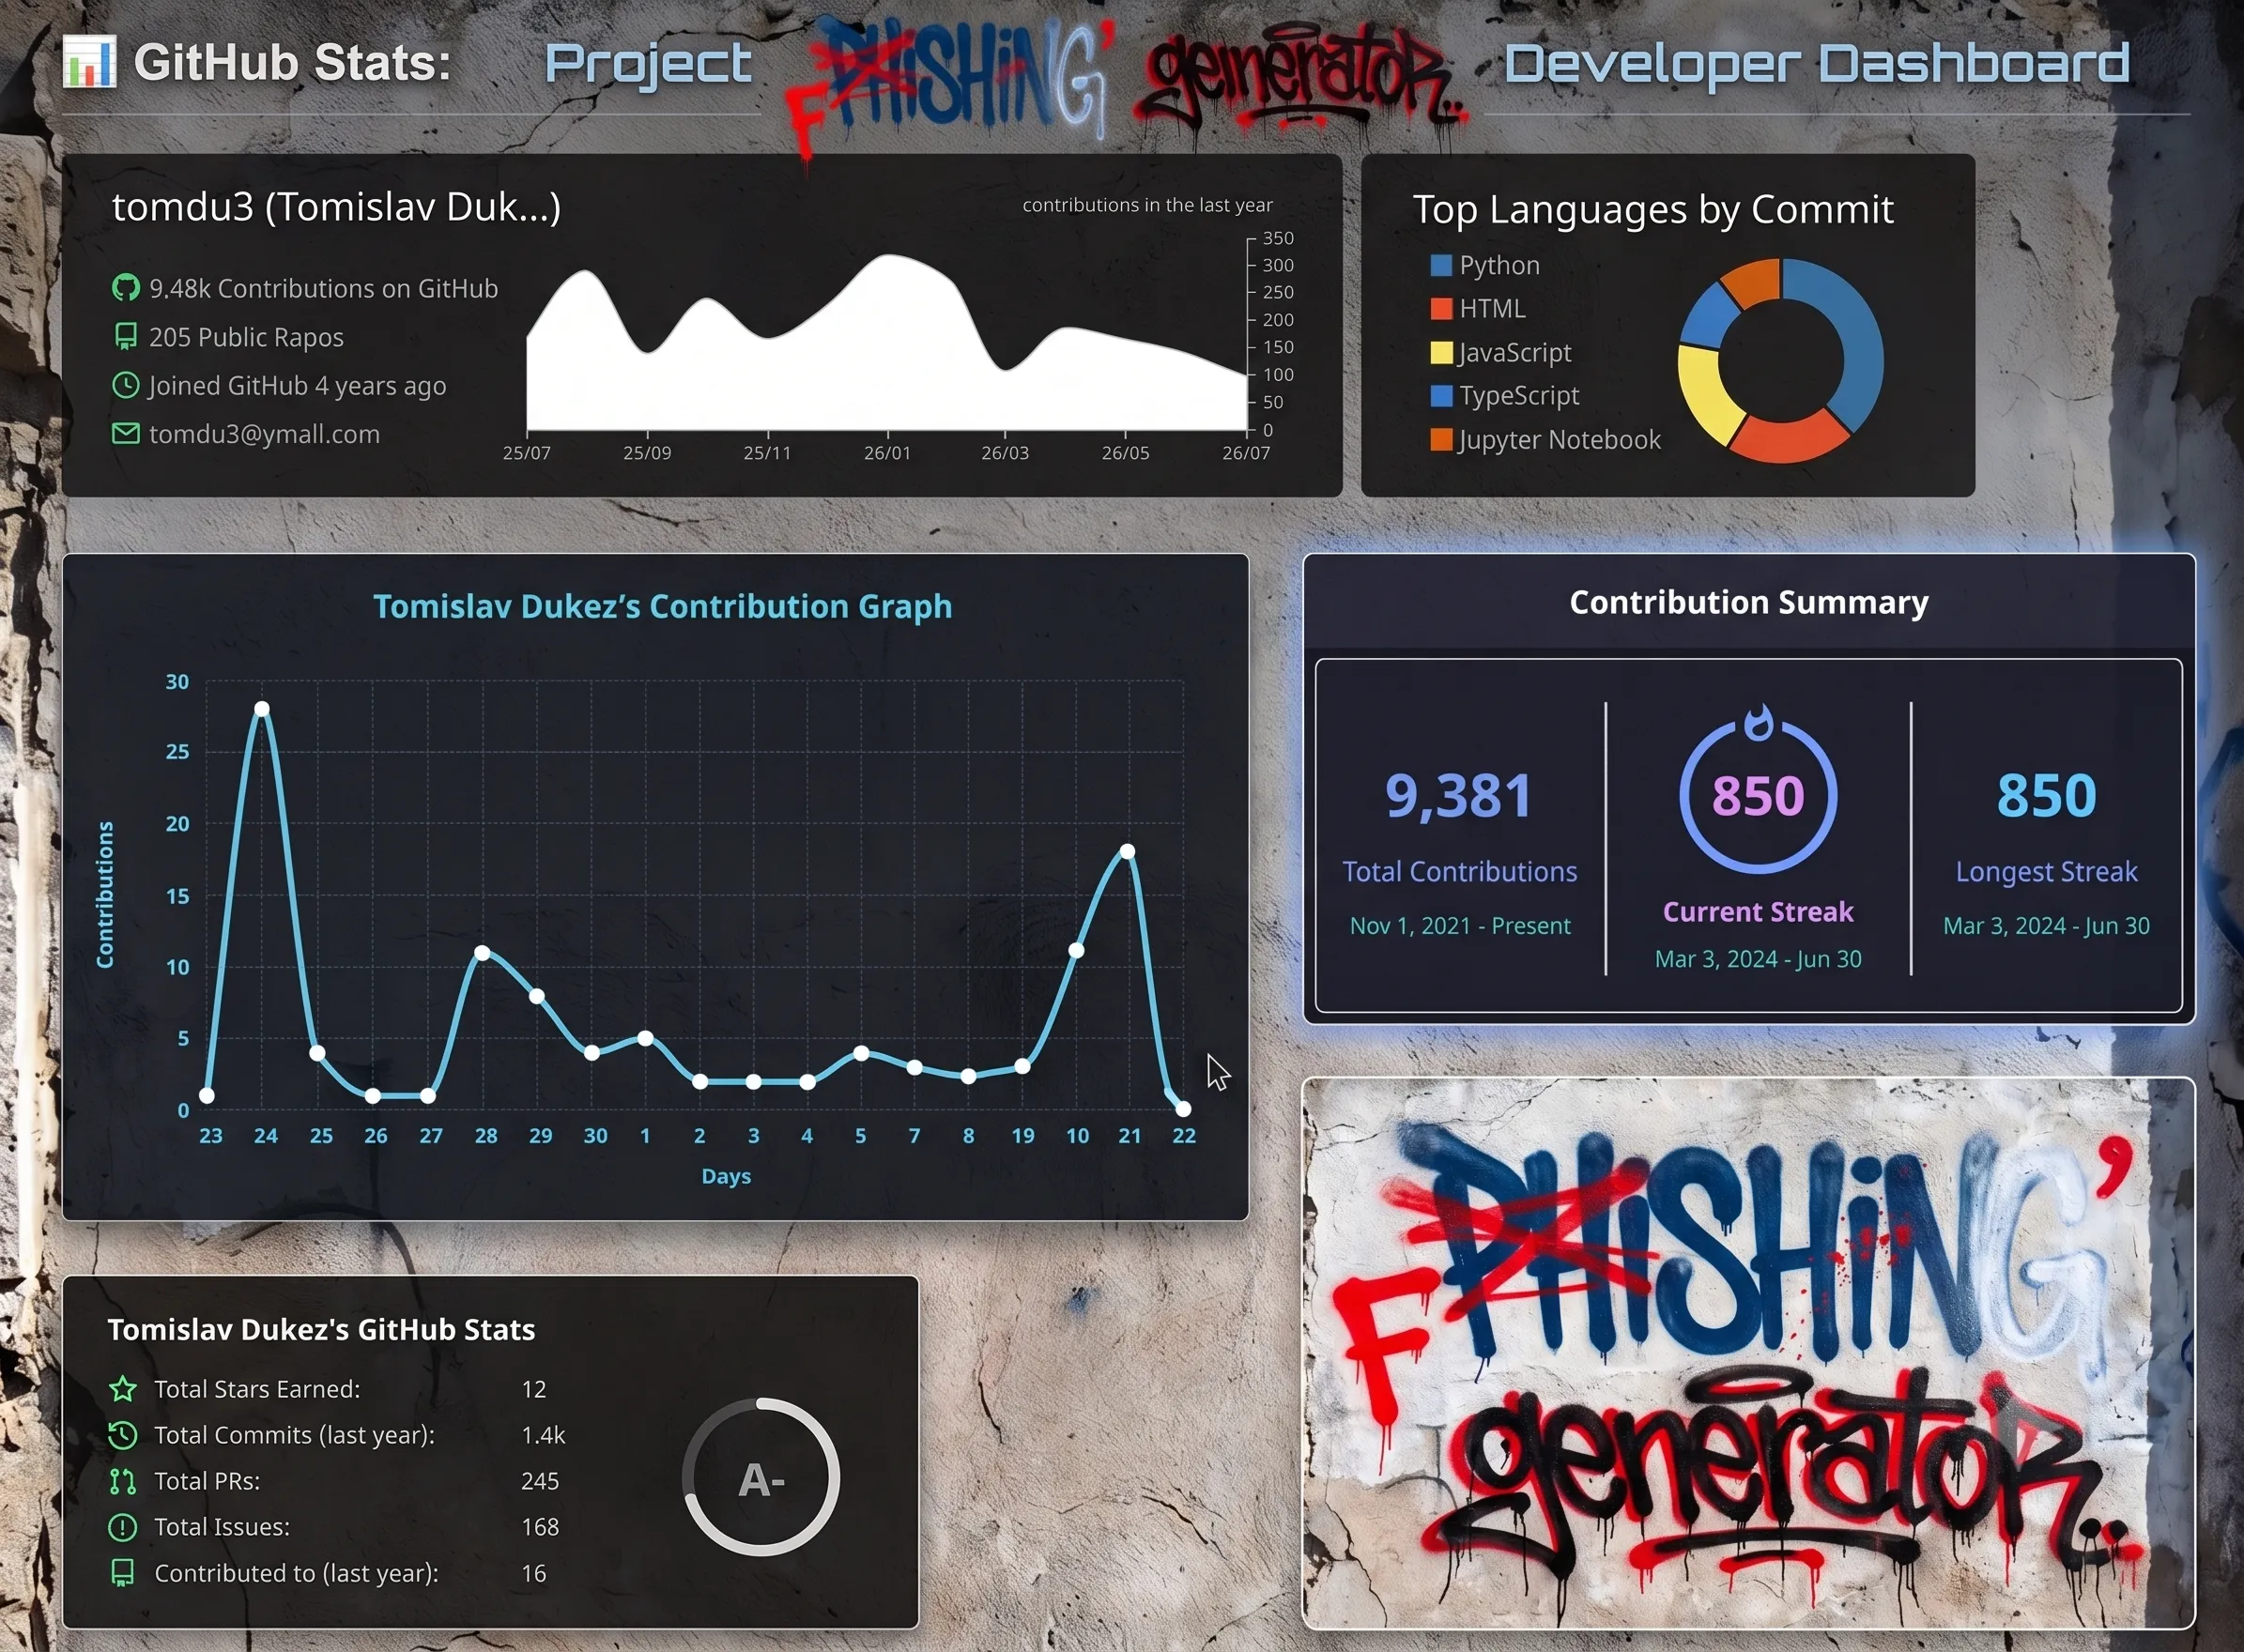This screenshot has height=1652, width=2244.
Task: Click the repository icon beside 205 Public Repos
Action: click(x=125, y=337)
